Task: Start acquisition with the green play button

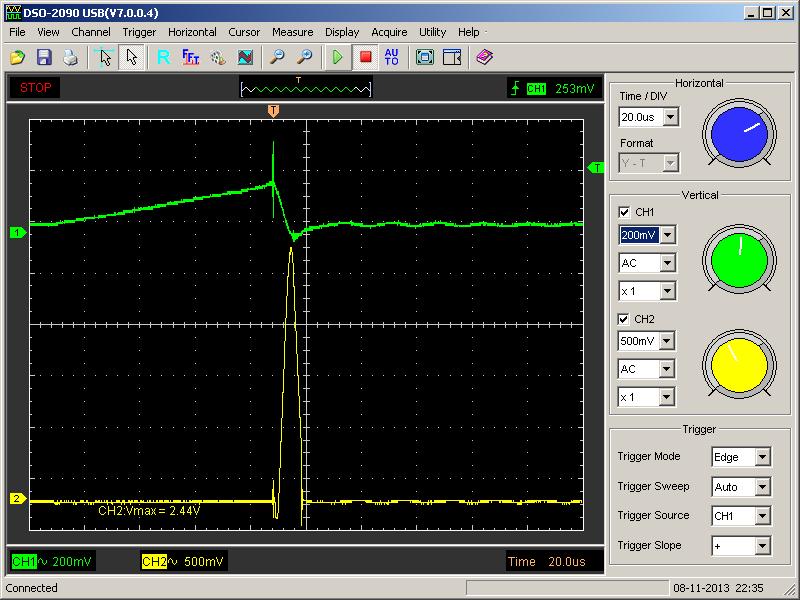Action: click(337, 57)
